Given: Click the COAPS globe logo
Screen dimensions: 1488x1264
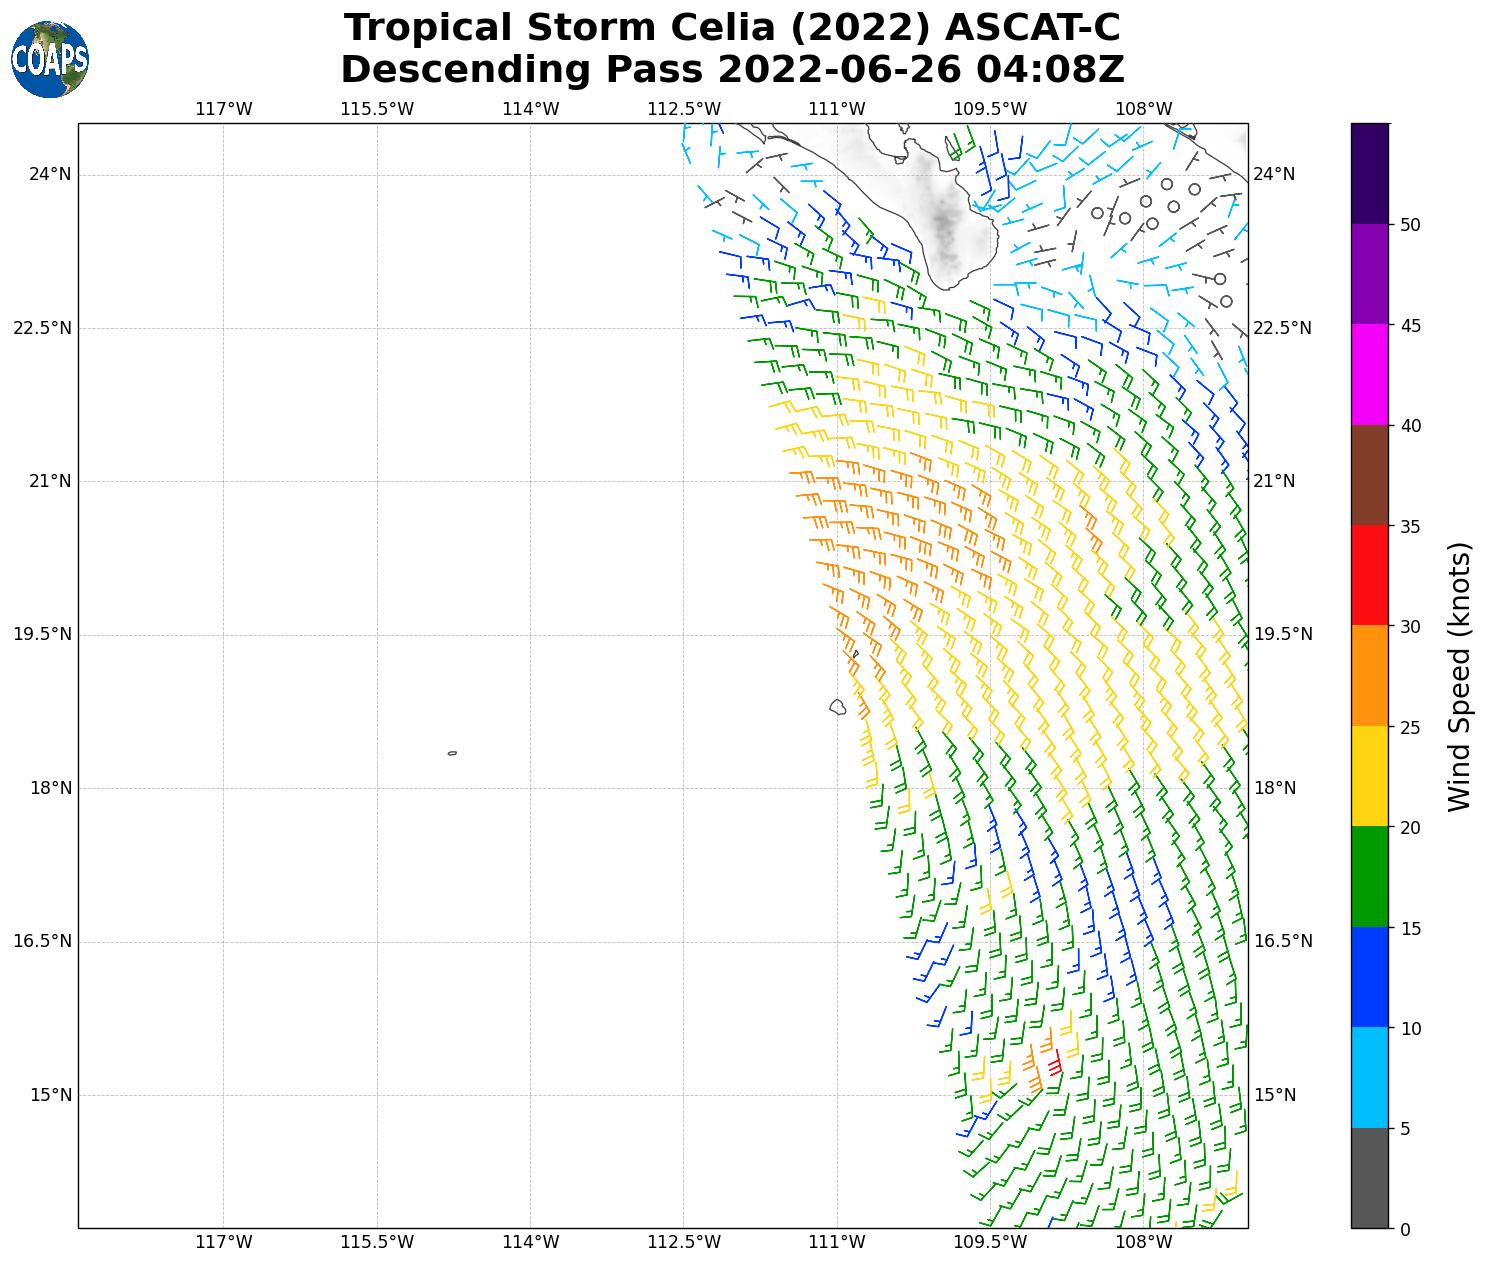Looking at the screenshot, I should pyautogui.click(x=50, y=60).
